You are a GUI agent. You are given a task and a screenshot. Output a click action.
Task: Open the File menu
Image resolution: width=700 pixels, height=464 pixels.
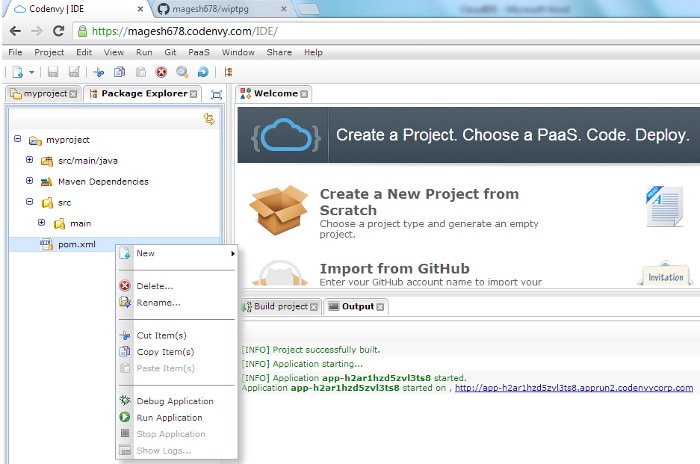pos(15,52)
